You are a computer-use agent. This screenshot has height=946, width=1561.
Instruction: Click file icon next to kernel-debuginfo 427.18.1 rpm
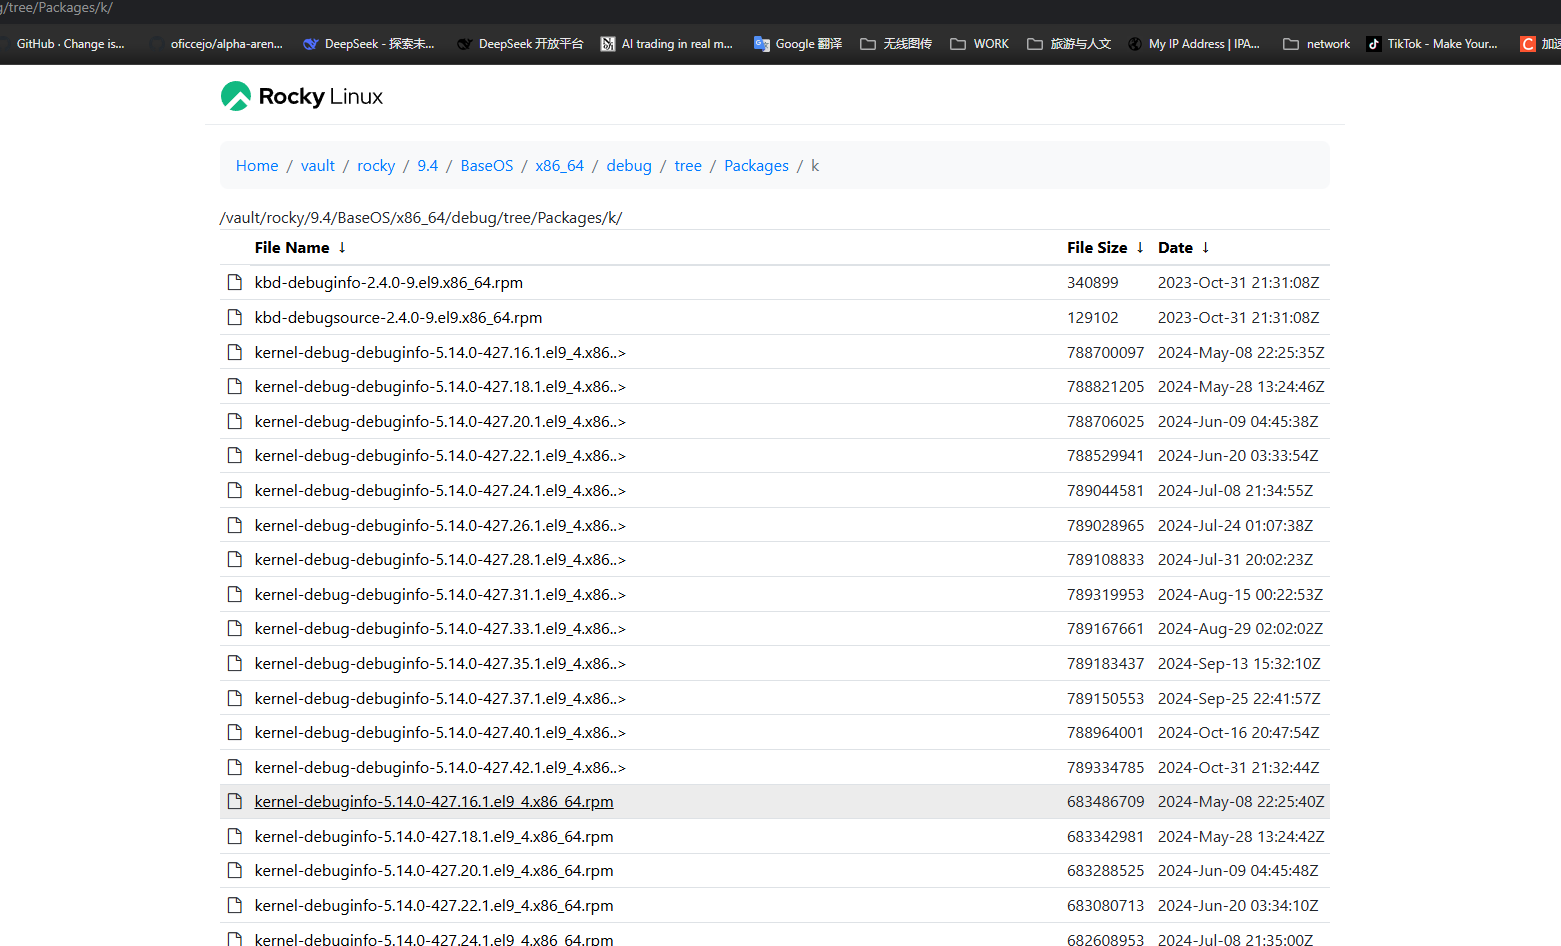235,836
